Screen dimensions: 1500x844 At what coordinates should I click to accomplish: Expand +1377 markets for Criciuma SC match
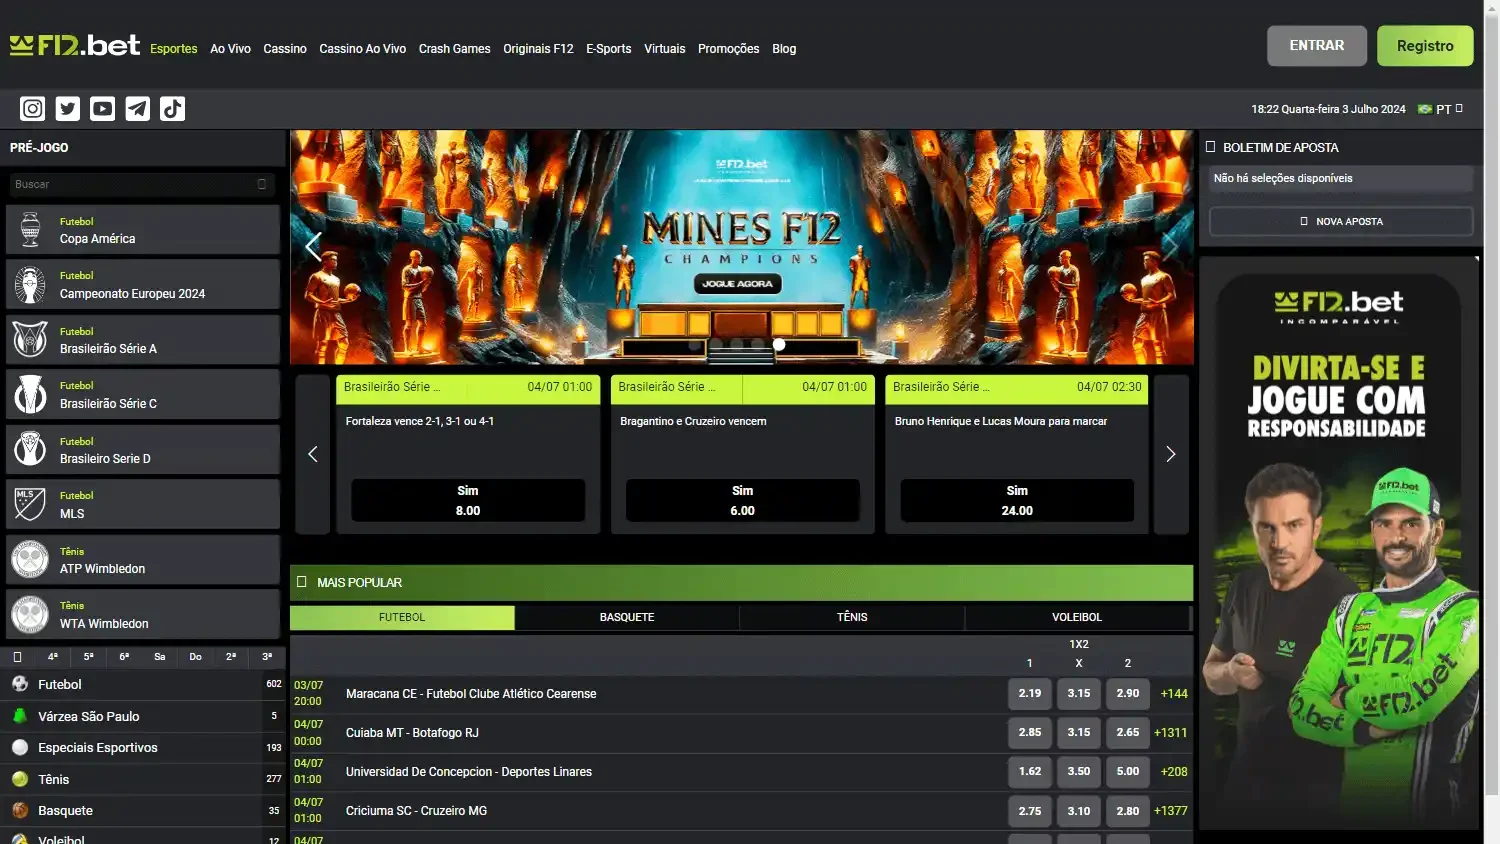1171,811
